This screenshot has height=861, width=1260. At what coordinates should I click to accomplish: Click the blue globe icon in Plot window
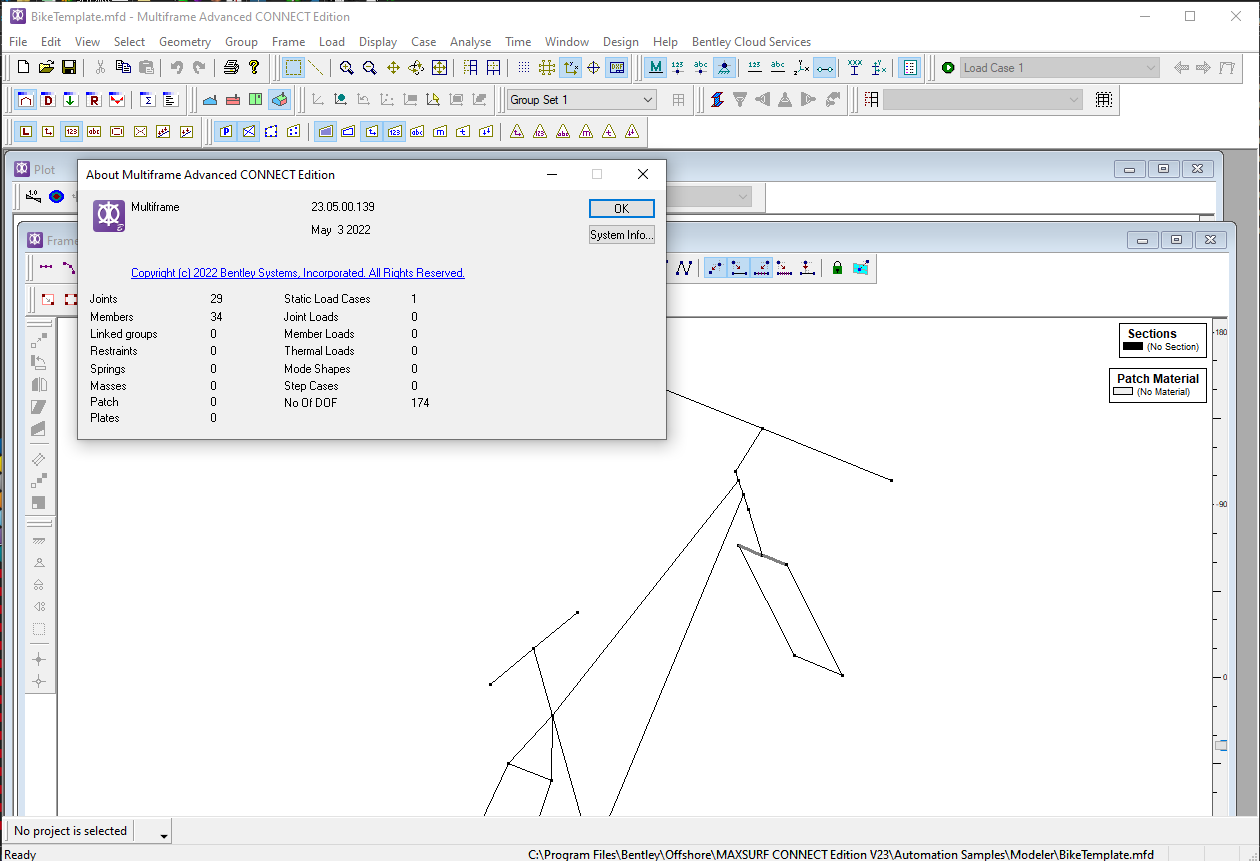[x=57, y=197]
